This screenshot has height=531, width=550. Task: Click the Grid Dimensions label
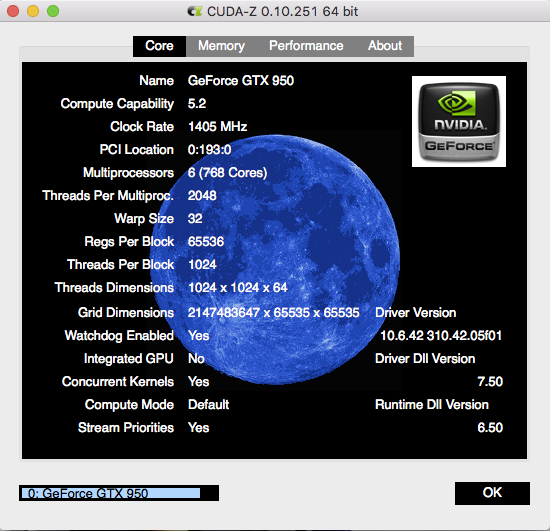(x=126, y=313)
